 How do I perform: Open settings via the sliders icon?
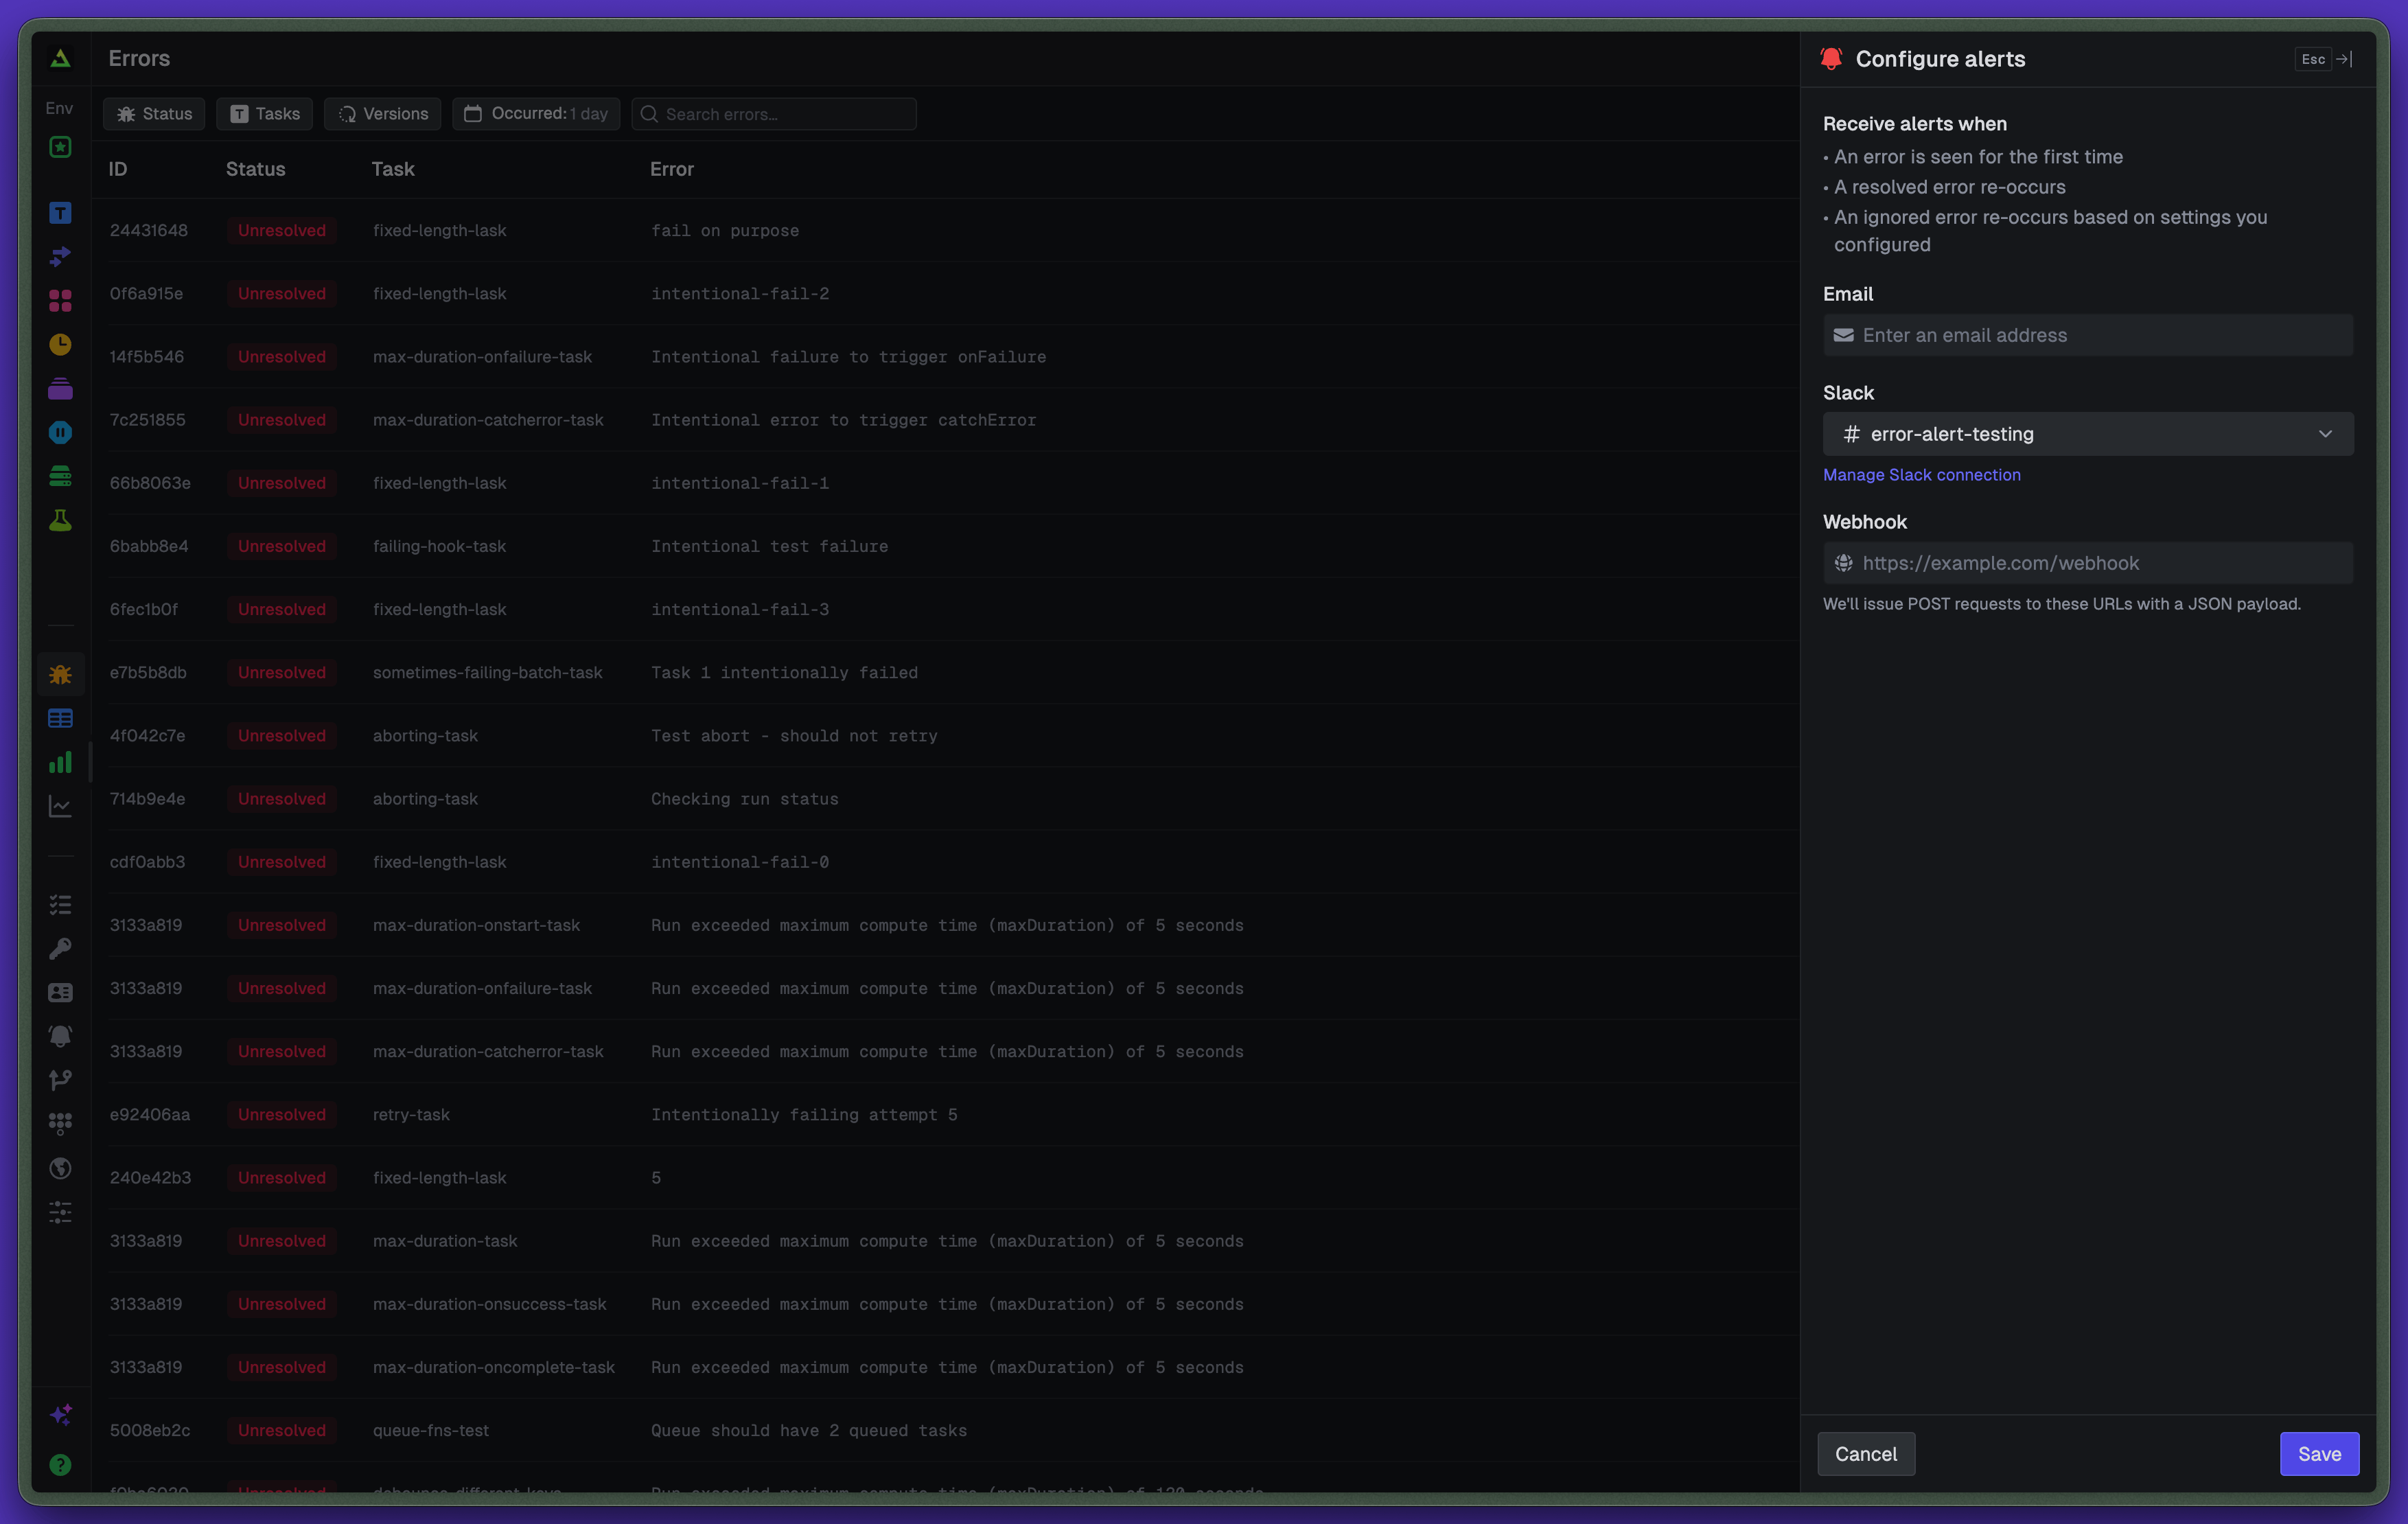click(60, 1212)
